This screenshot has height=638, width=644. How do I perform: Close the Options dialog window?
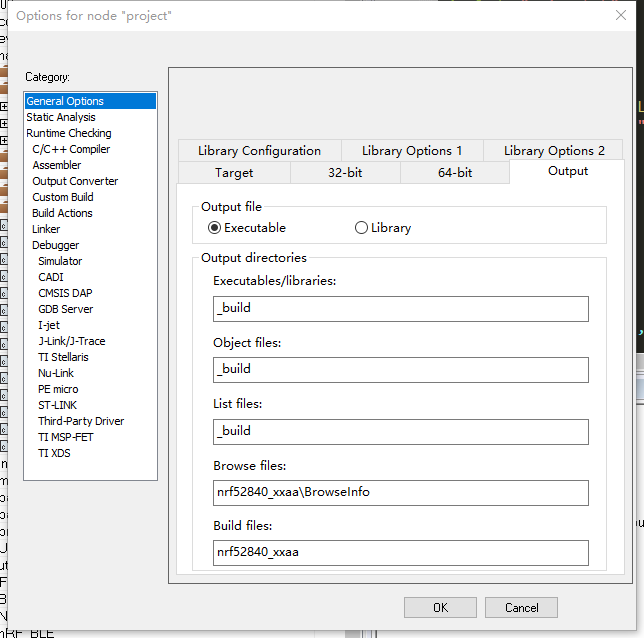coord(621,14)
